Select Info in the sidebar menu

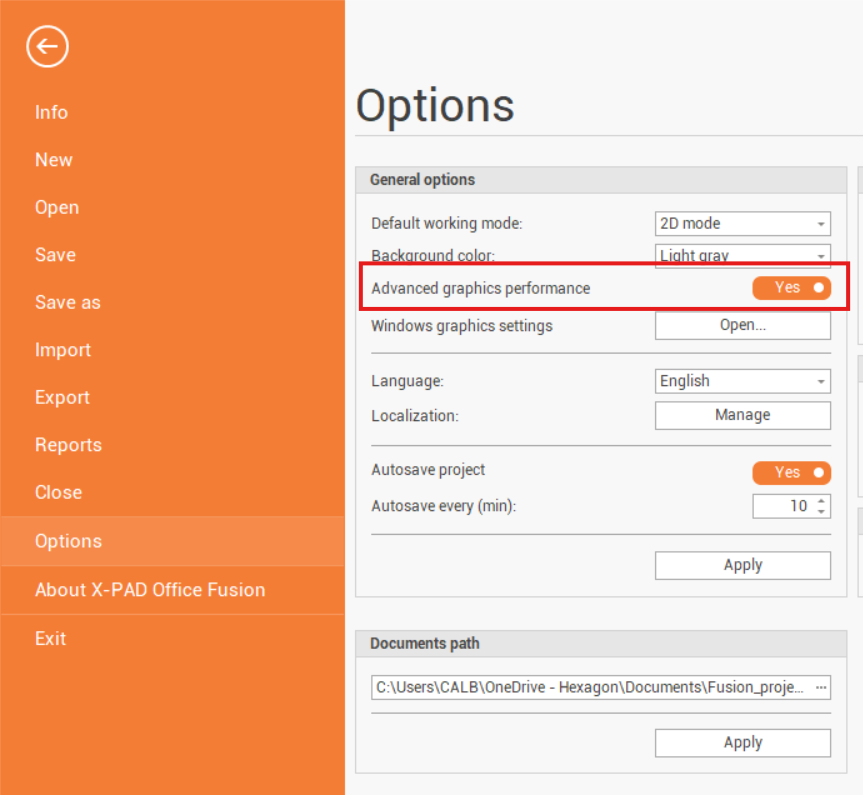pyautogui.click(x=51, y=112)
